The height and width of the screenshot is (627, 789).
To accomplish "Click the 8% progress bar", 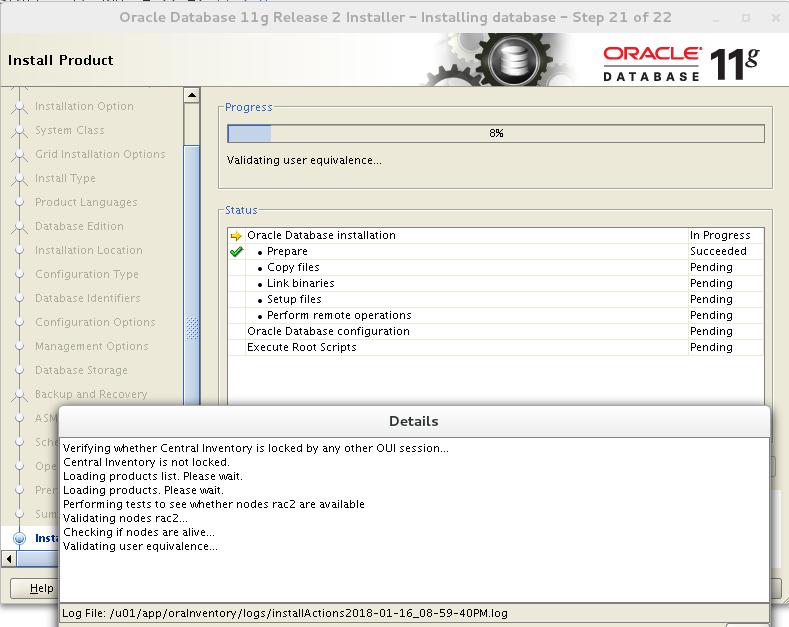I will click(496, 133).
